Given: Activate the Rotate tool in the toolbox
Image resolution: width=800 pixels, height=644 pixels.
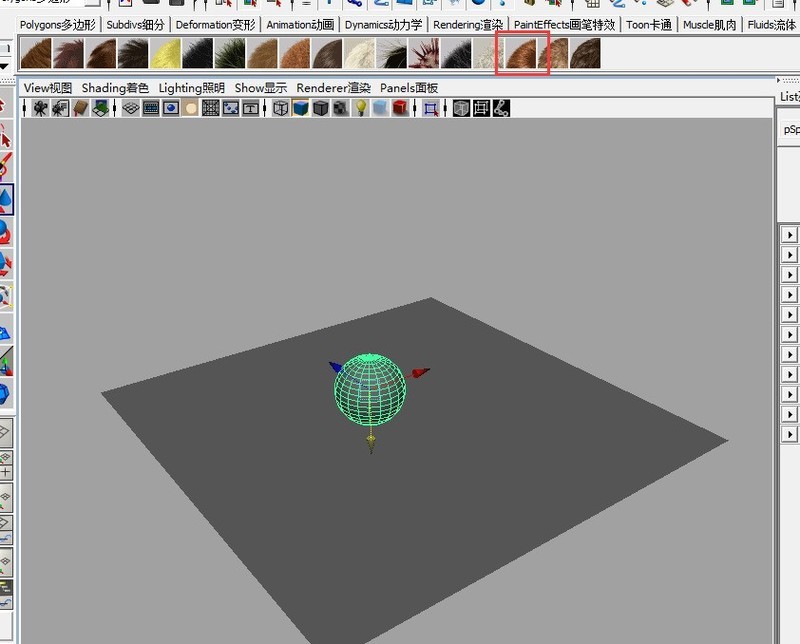Looking at the screenshot, I should click(x=6, y=232).
